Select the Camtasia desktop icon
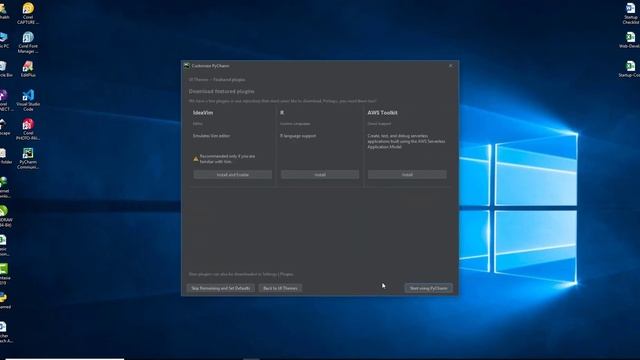Viewport: 640px width, 360px height. coord(4,273)
